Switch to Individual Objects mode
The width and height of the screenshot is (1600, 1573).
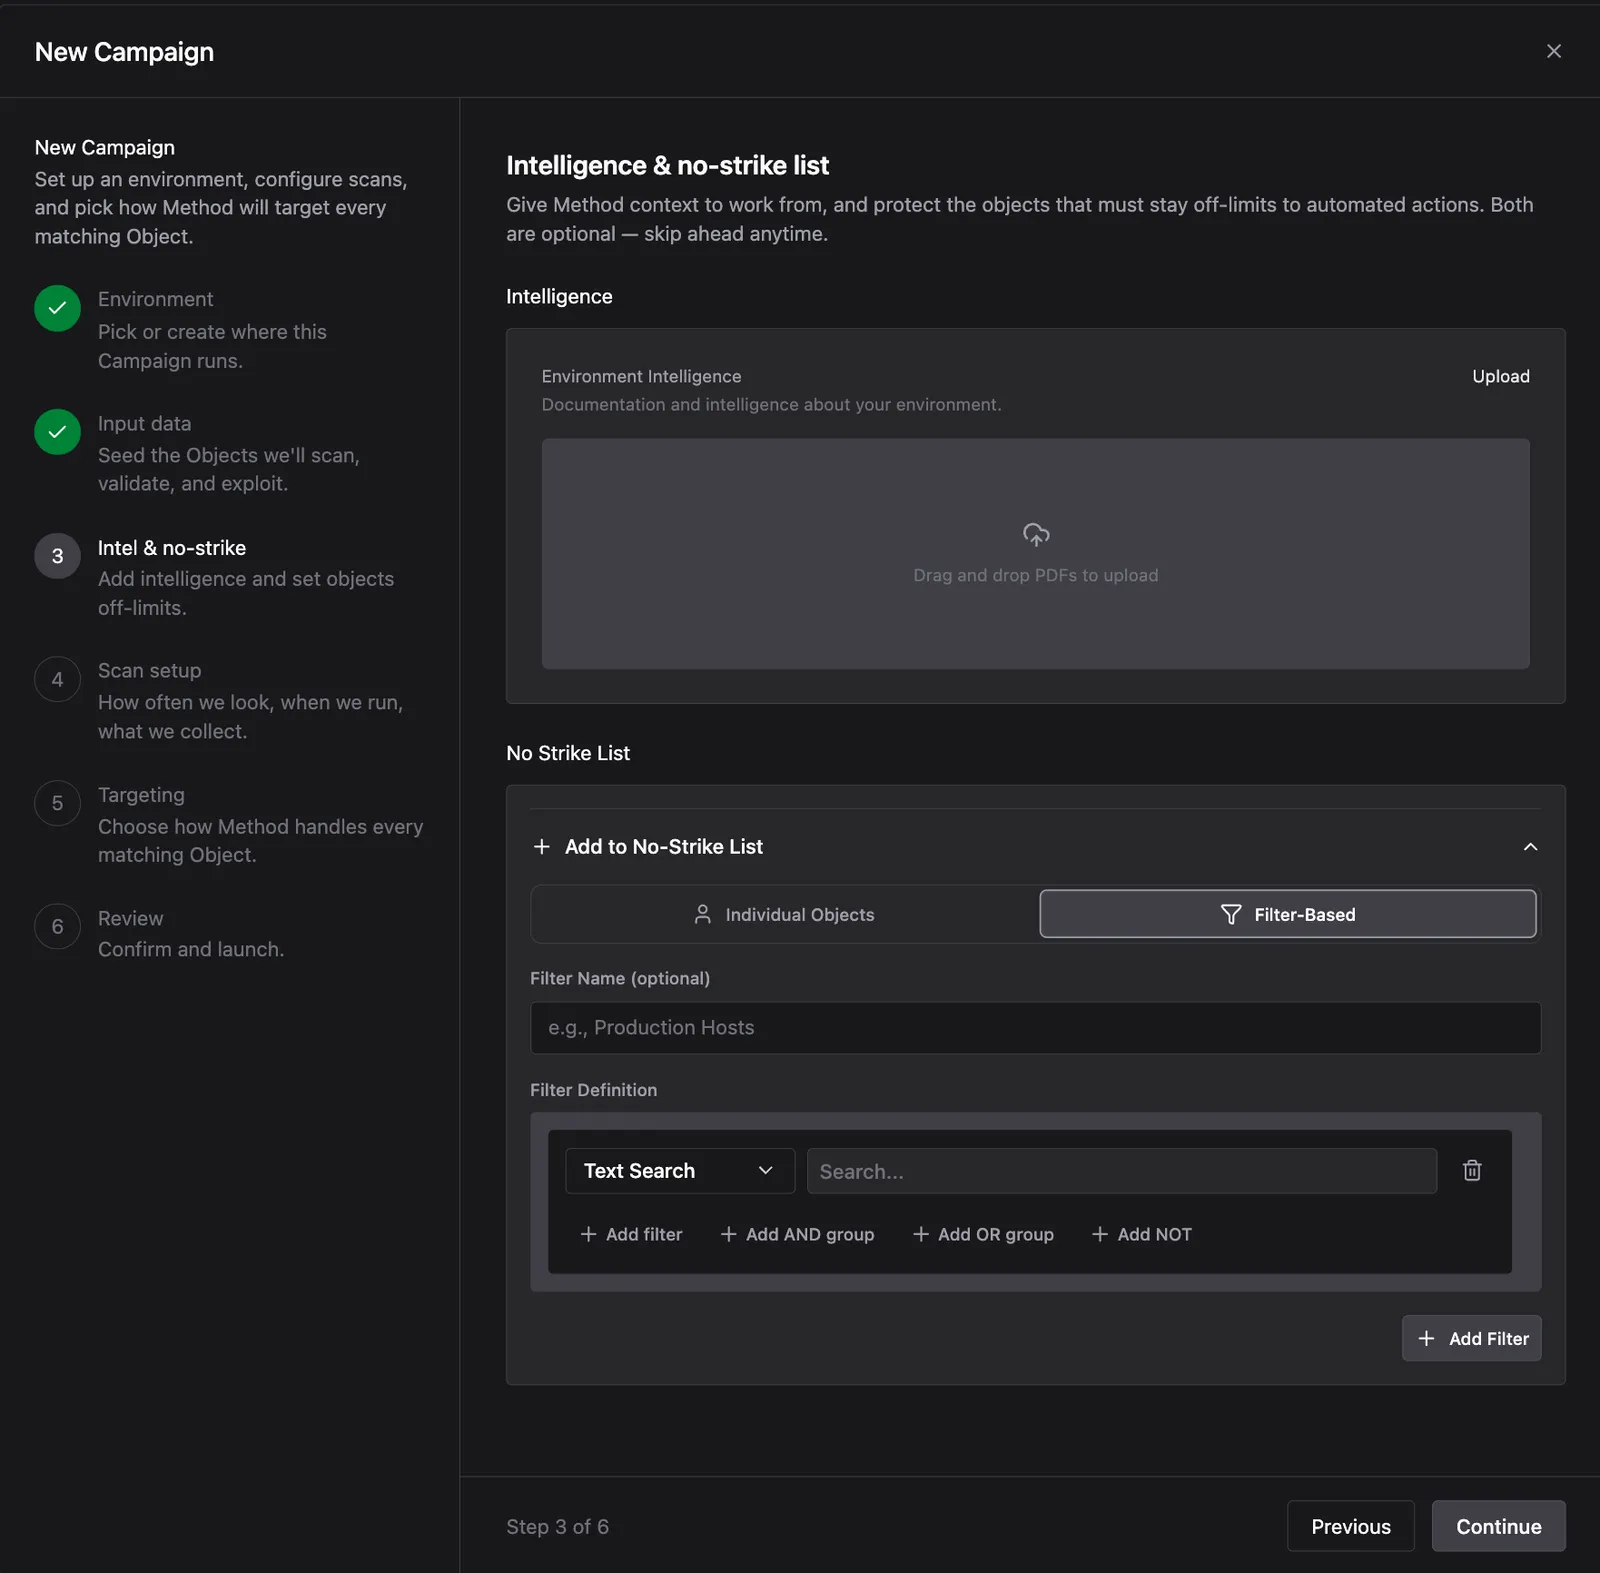point(785,914)
